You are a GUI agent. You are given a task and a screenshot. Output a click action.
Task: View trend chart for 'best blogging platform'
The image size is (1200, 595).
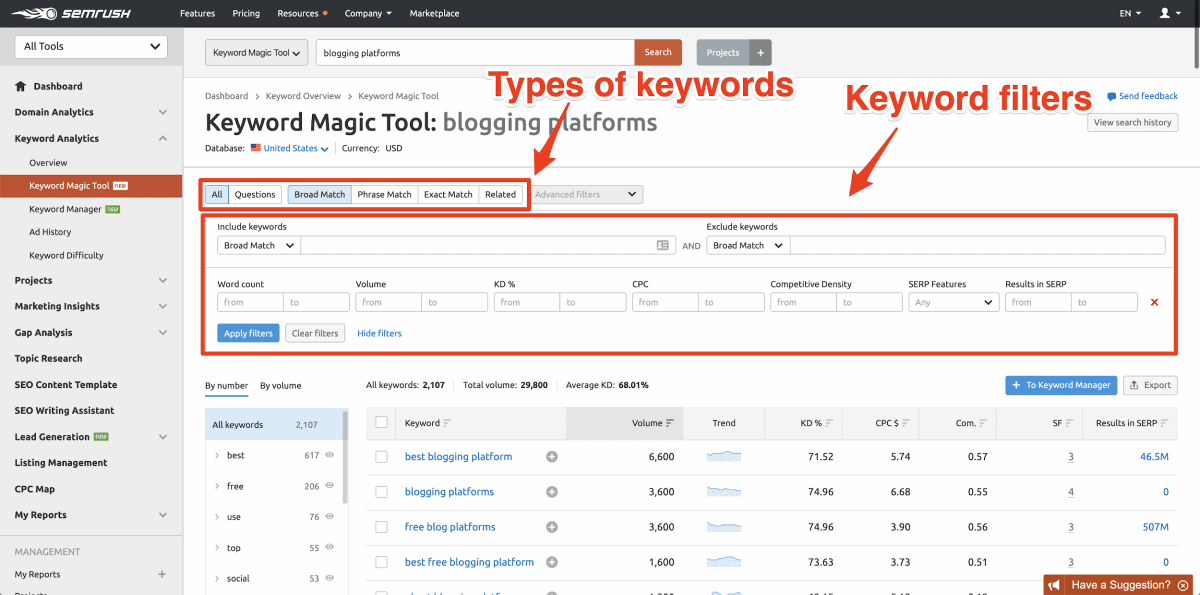724,456
